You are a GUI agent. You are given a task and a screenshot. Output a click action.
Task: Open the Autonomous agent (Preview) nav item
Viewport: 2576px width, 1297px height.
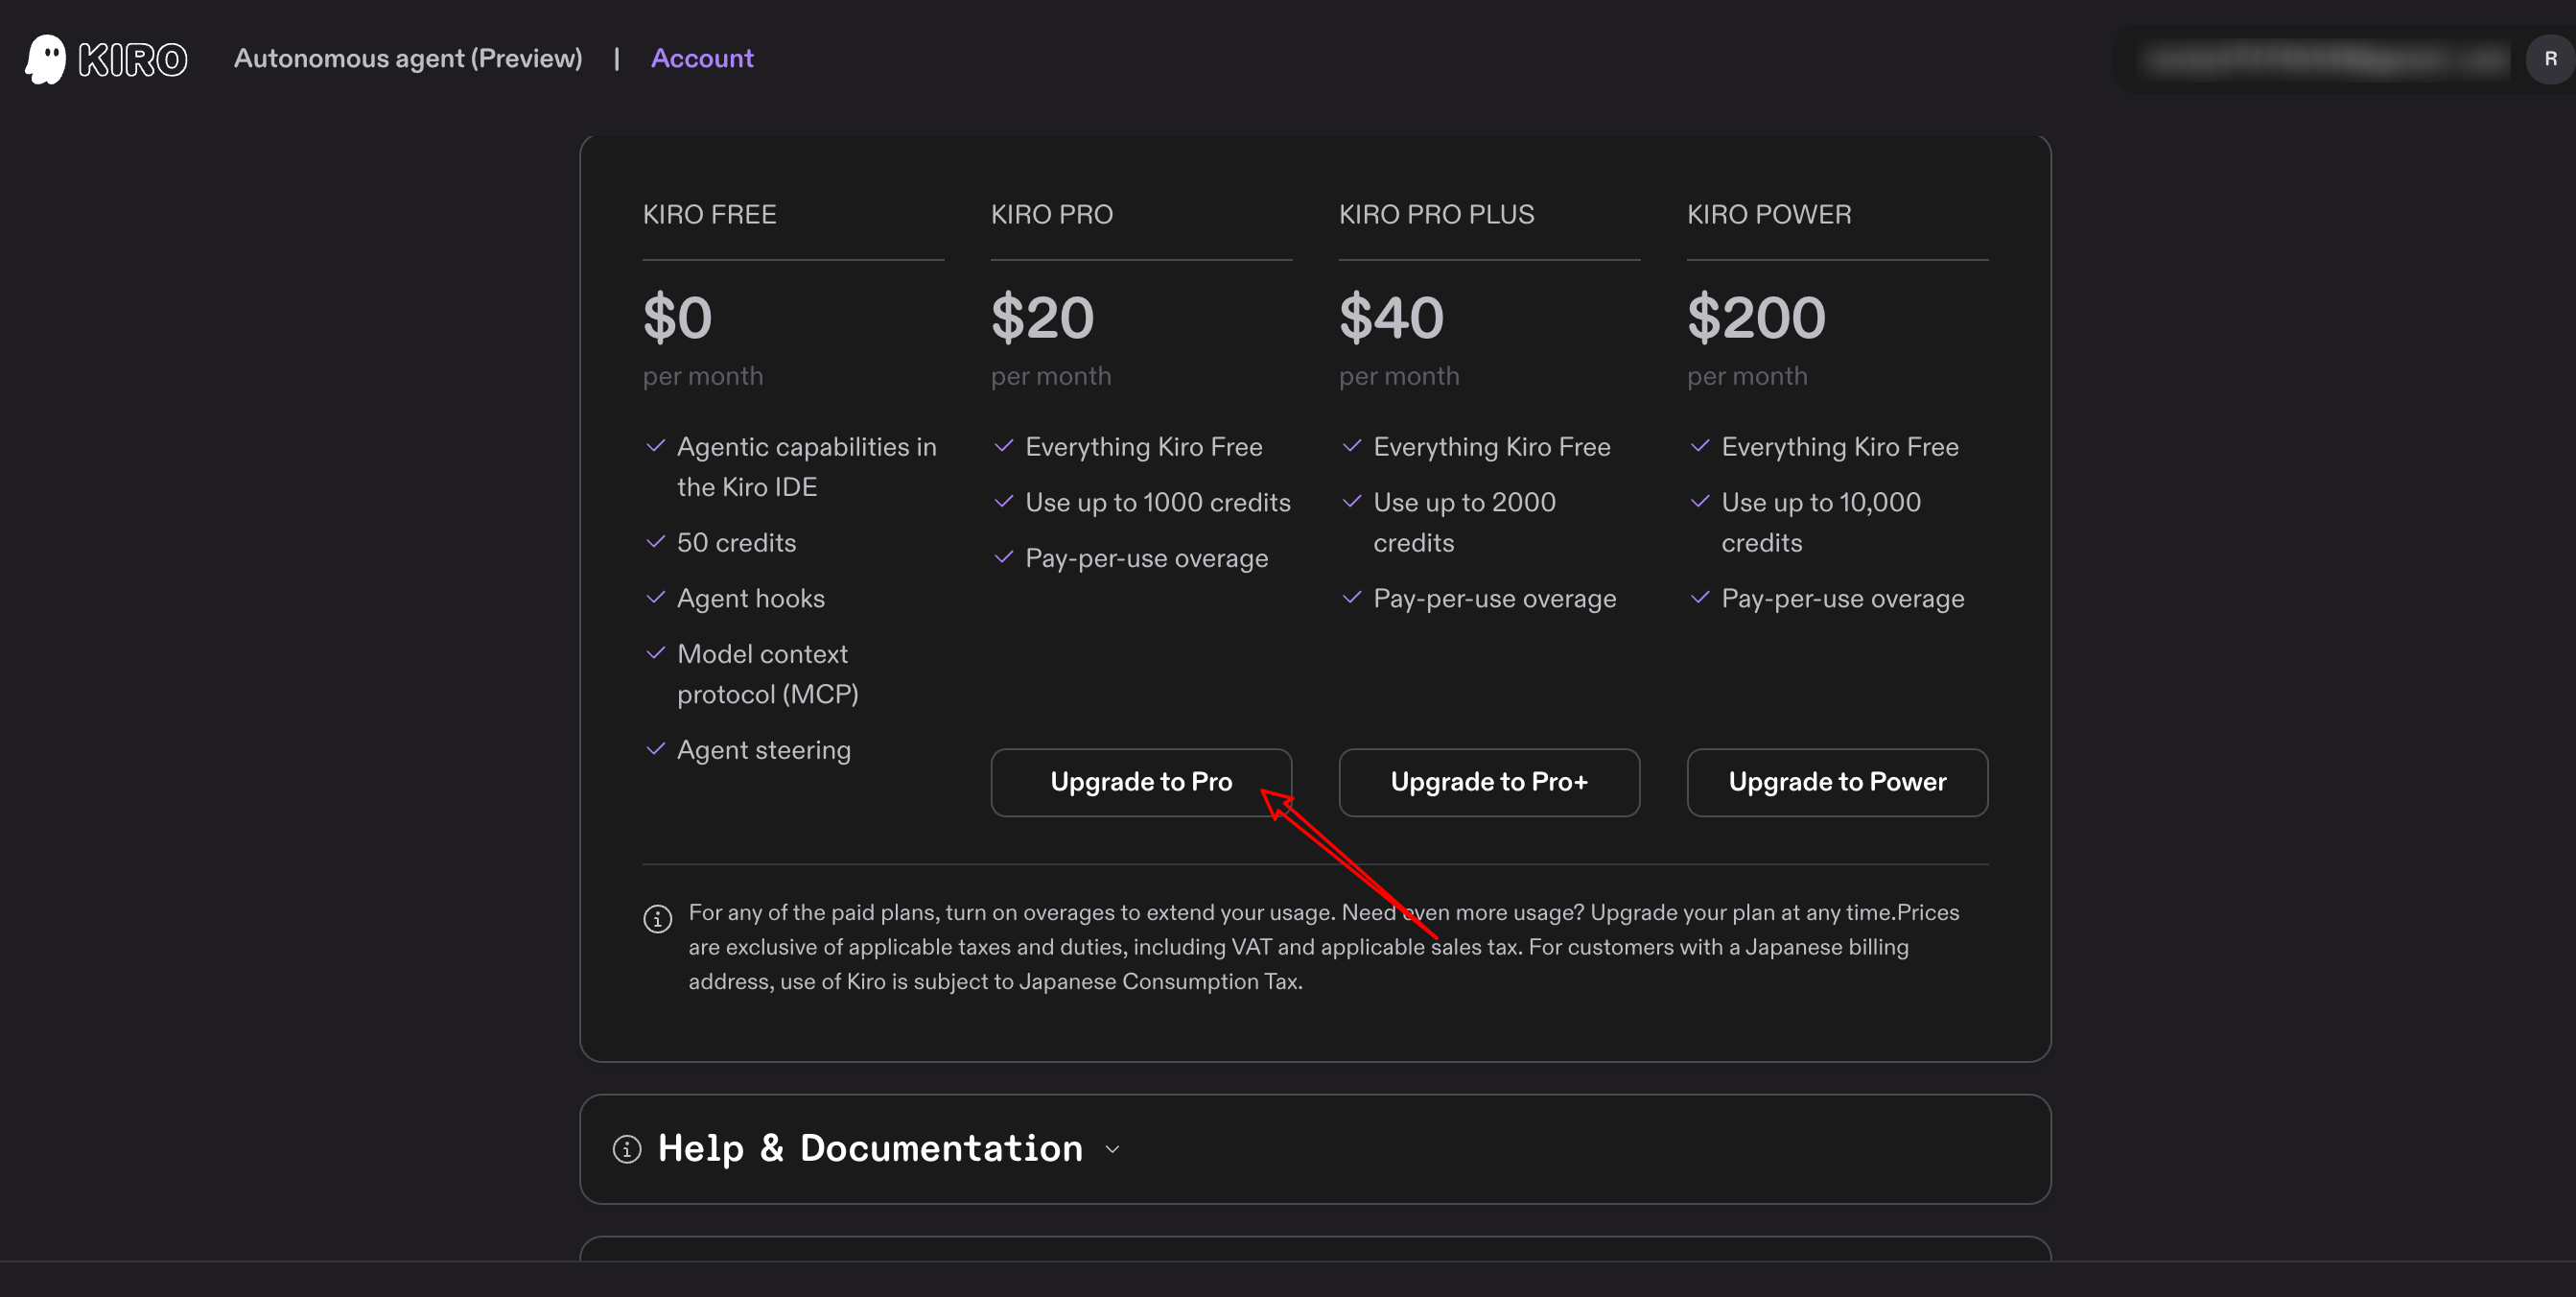[x=408, y=59]
